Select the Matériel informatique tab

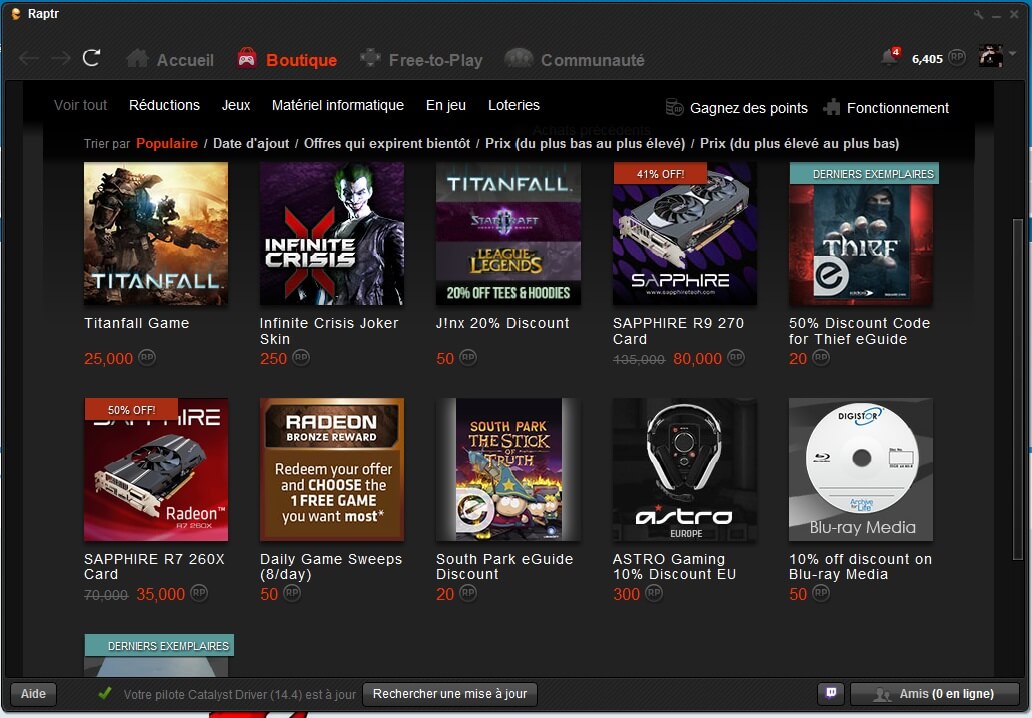pyautogui.click(x=337, y=105)
